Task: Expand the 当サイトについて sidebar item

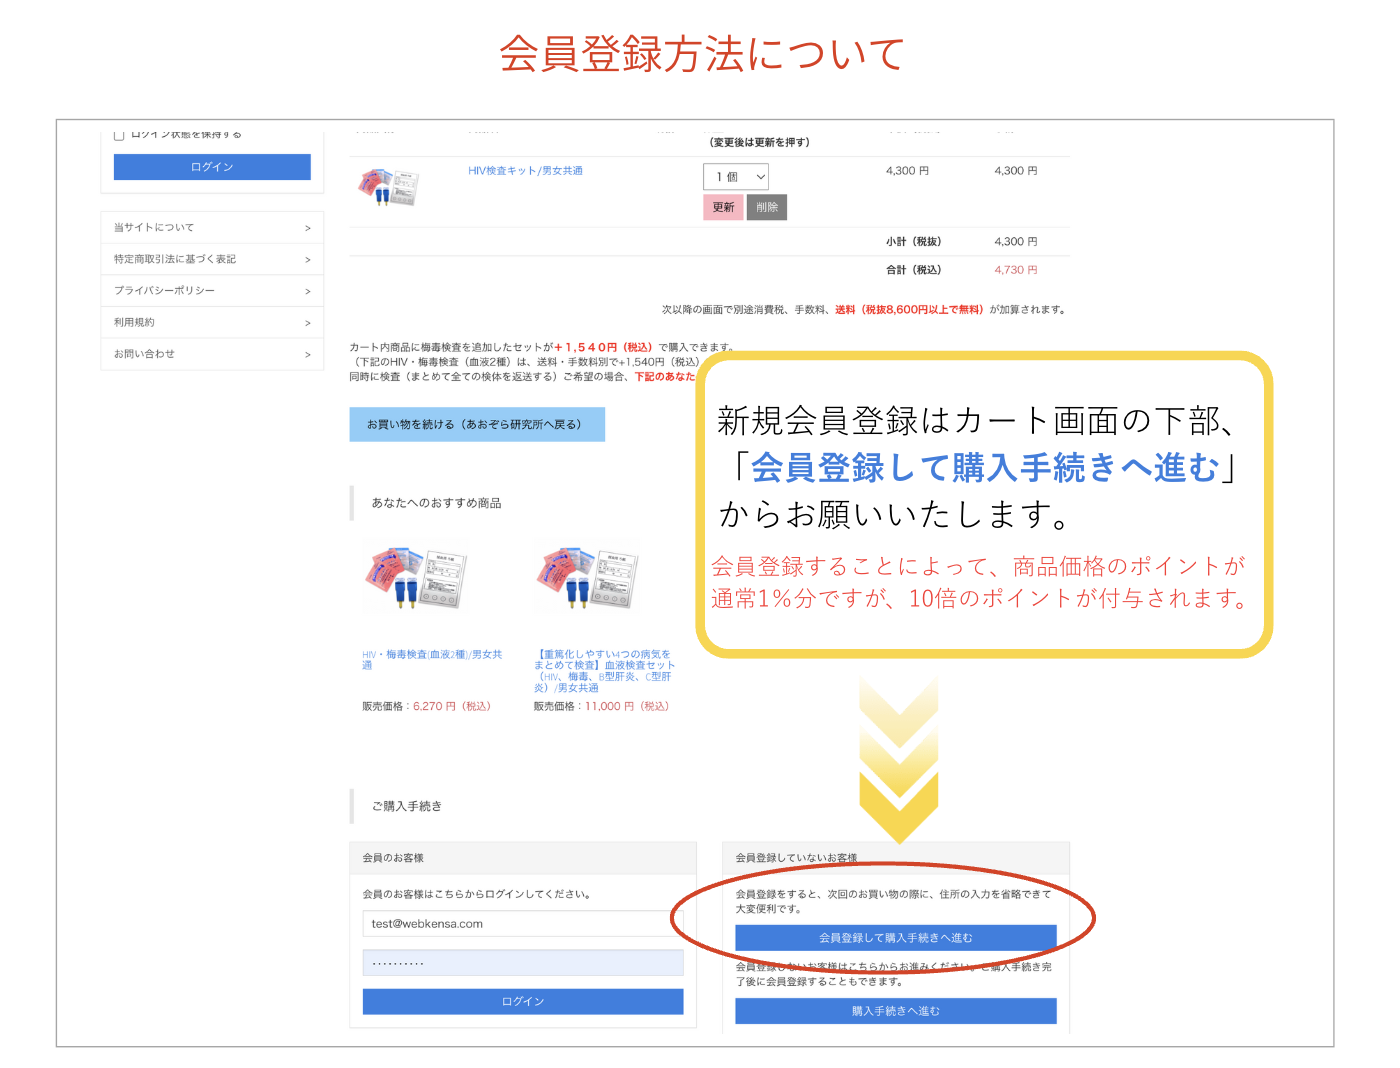Action: (212, 228)
